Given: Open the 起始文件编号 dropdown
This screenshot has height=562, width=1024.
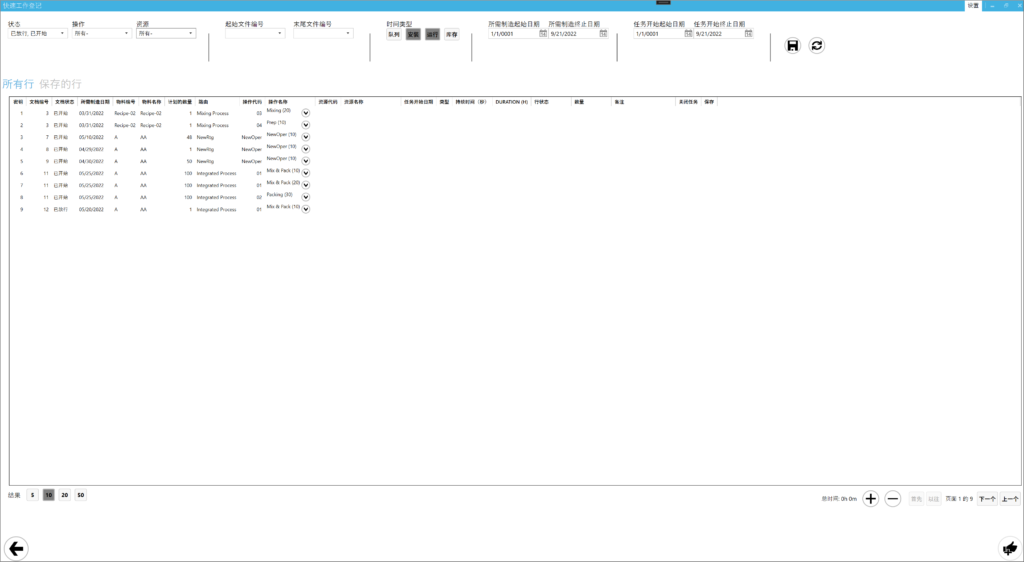Looking at the screenshot, I should [x=254, y=33].
